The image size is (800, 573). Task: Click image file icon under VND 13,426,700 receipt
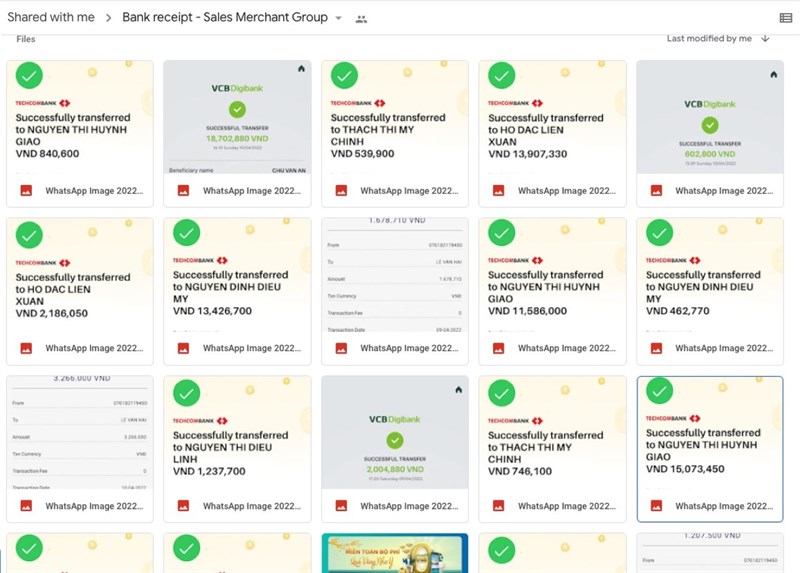tap(183, 348)
